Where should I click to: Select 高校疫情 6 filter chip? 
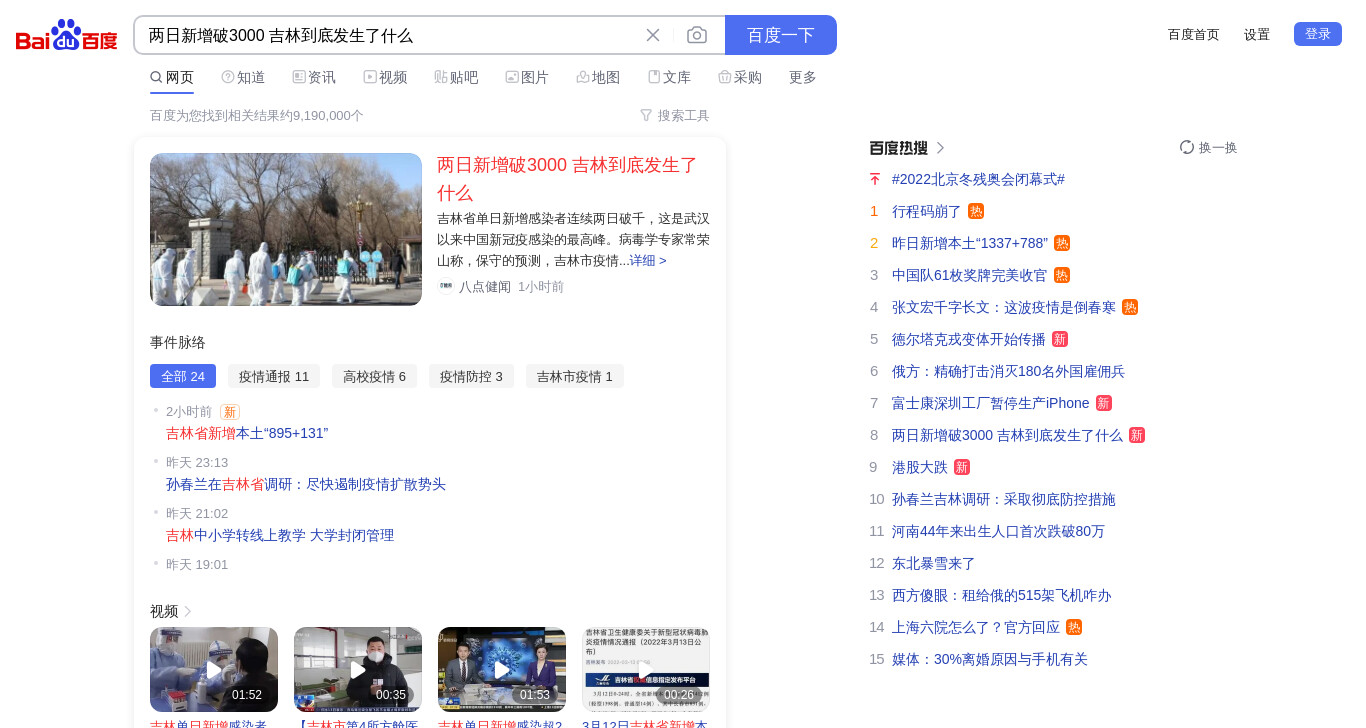(x=374, y=376)
